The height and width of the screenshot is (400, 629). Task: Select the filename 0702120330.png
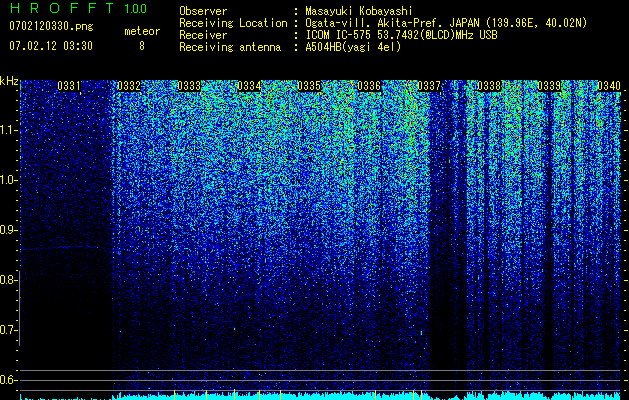pos(51,26)
